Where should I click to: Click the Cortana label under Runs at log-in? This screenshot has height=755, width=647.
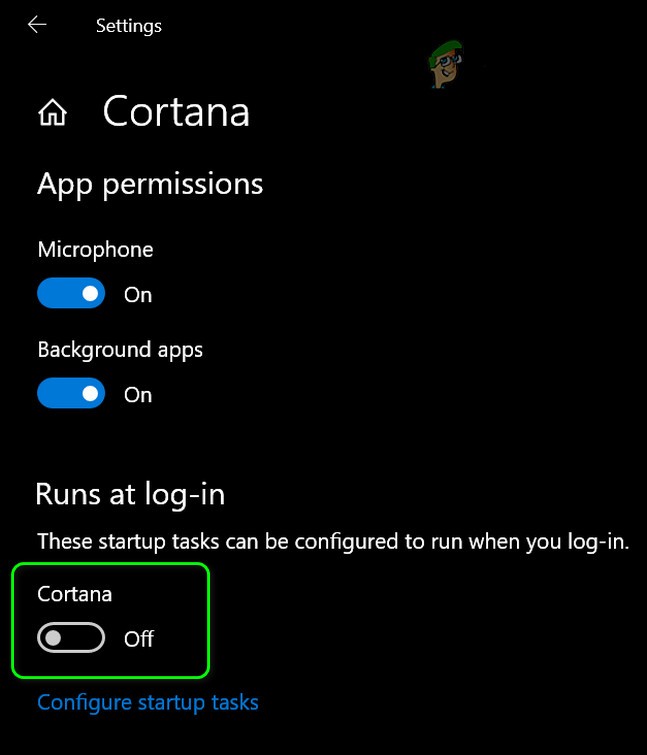[74, 594]
